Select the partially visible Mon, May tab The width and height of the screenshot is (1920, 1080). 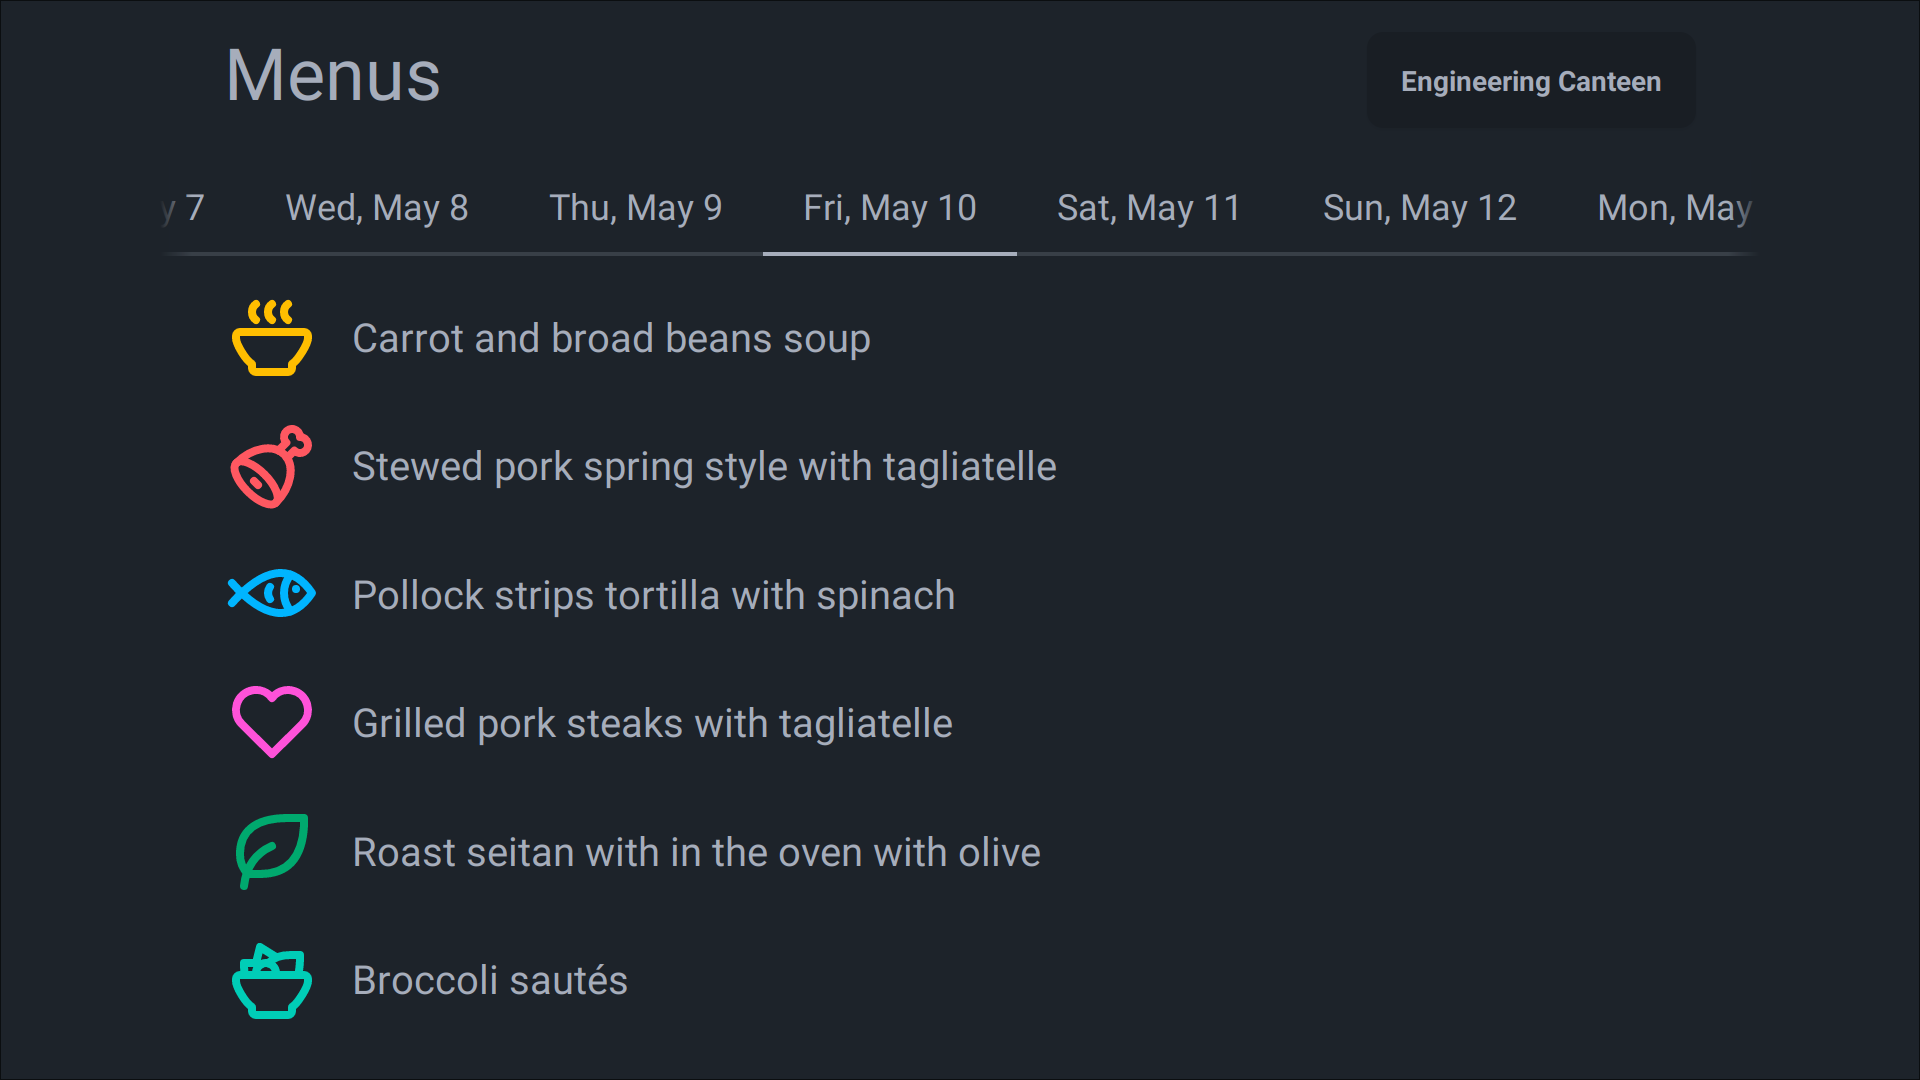click(x=1674, y=208)
